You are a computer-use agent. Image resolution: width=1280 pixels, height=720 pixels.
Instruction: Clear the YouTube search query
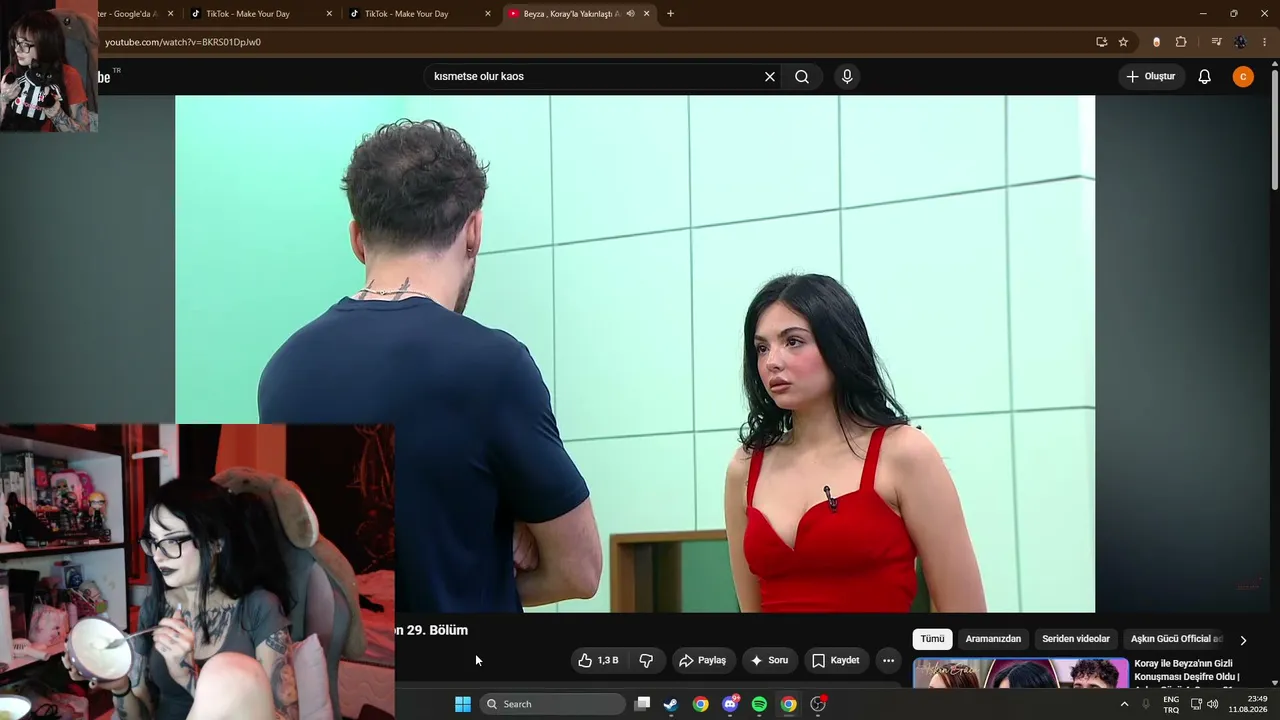[x=770, y=77]
